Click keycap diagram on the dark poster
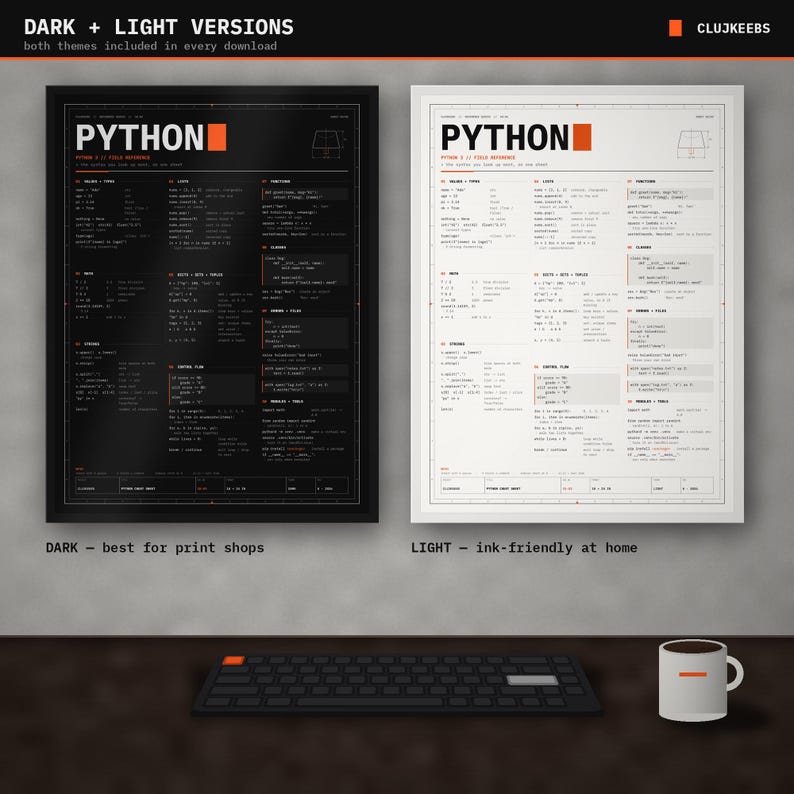The width and height of the screenshot is (794, 794). click(327, 144)
